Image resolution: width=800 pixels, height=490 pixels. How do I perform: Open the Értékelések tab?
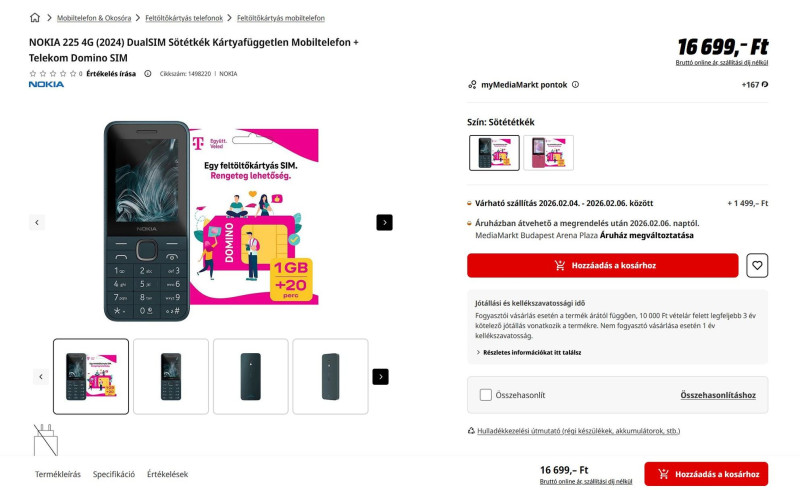(x=167, y=474)
